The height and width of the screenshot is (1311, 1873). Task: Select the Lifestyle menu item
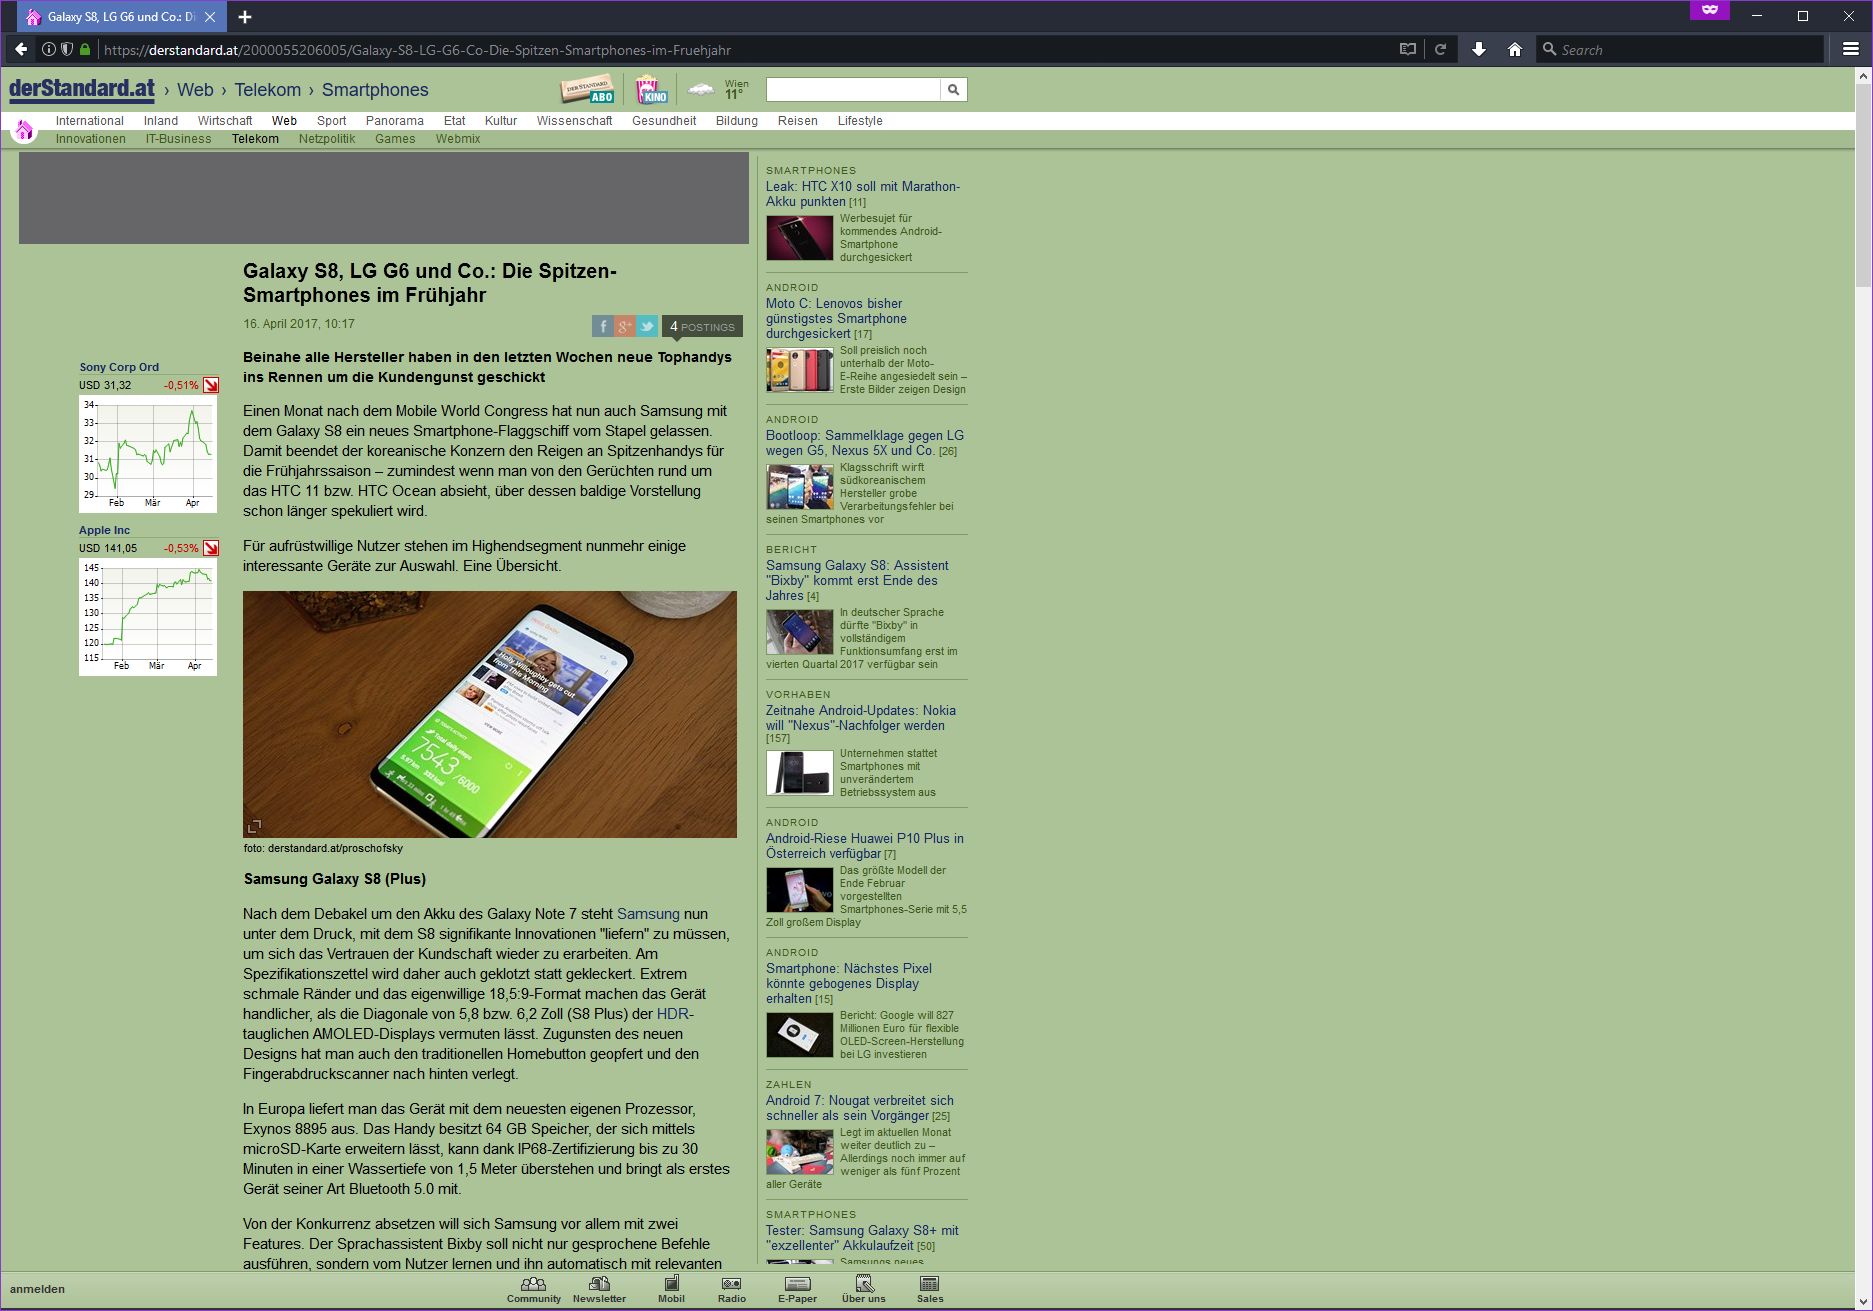coord(860,121)
